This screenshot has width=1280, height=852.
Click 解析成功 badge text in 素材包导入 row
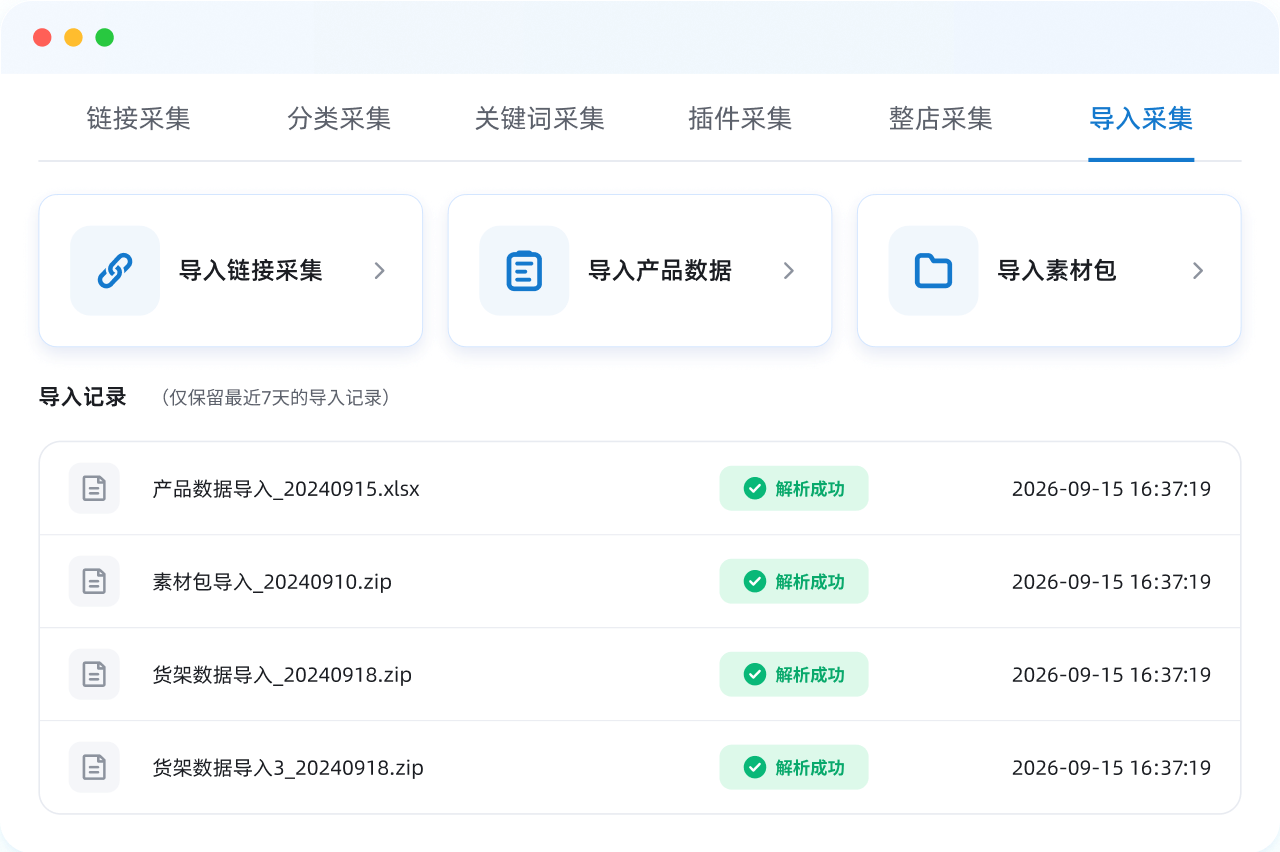tap(810, 581)
